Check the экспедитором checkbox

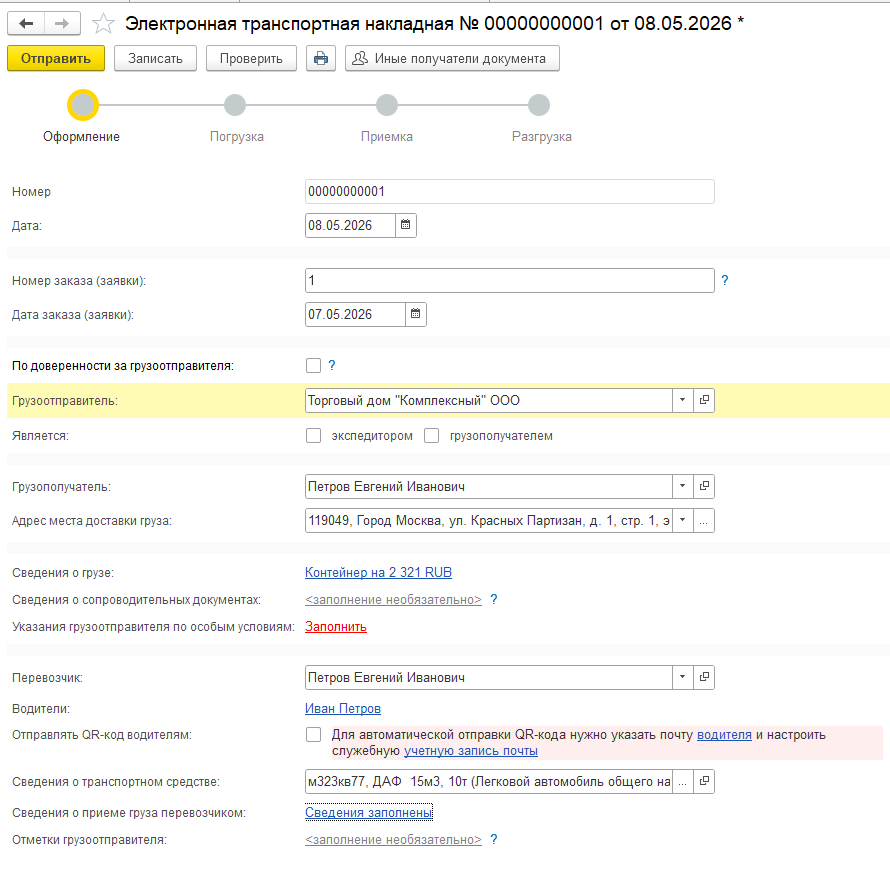[313, 436]
